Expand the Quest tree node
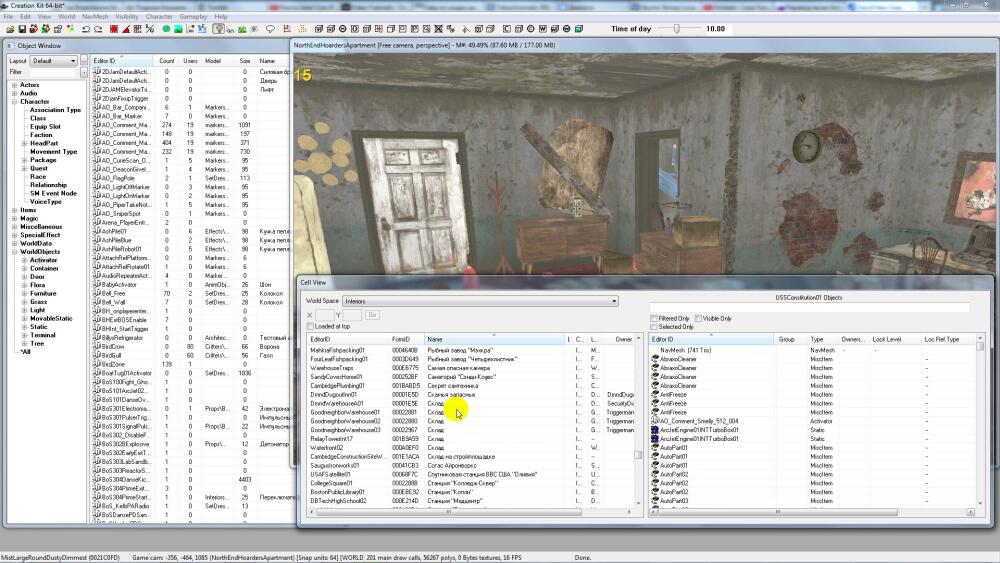Image resolution: width=1000 pixels, height=563 pixels. (25, 168)
